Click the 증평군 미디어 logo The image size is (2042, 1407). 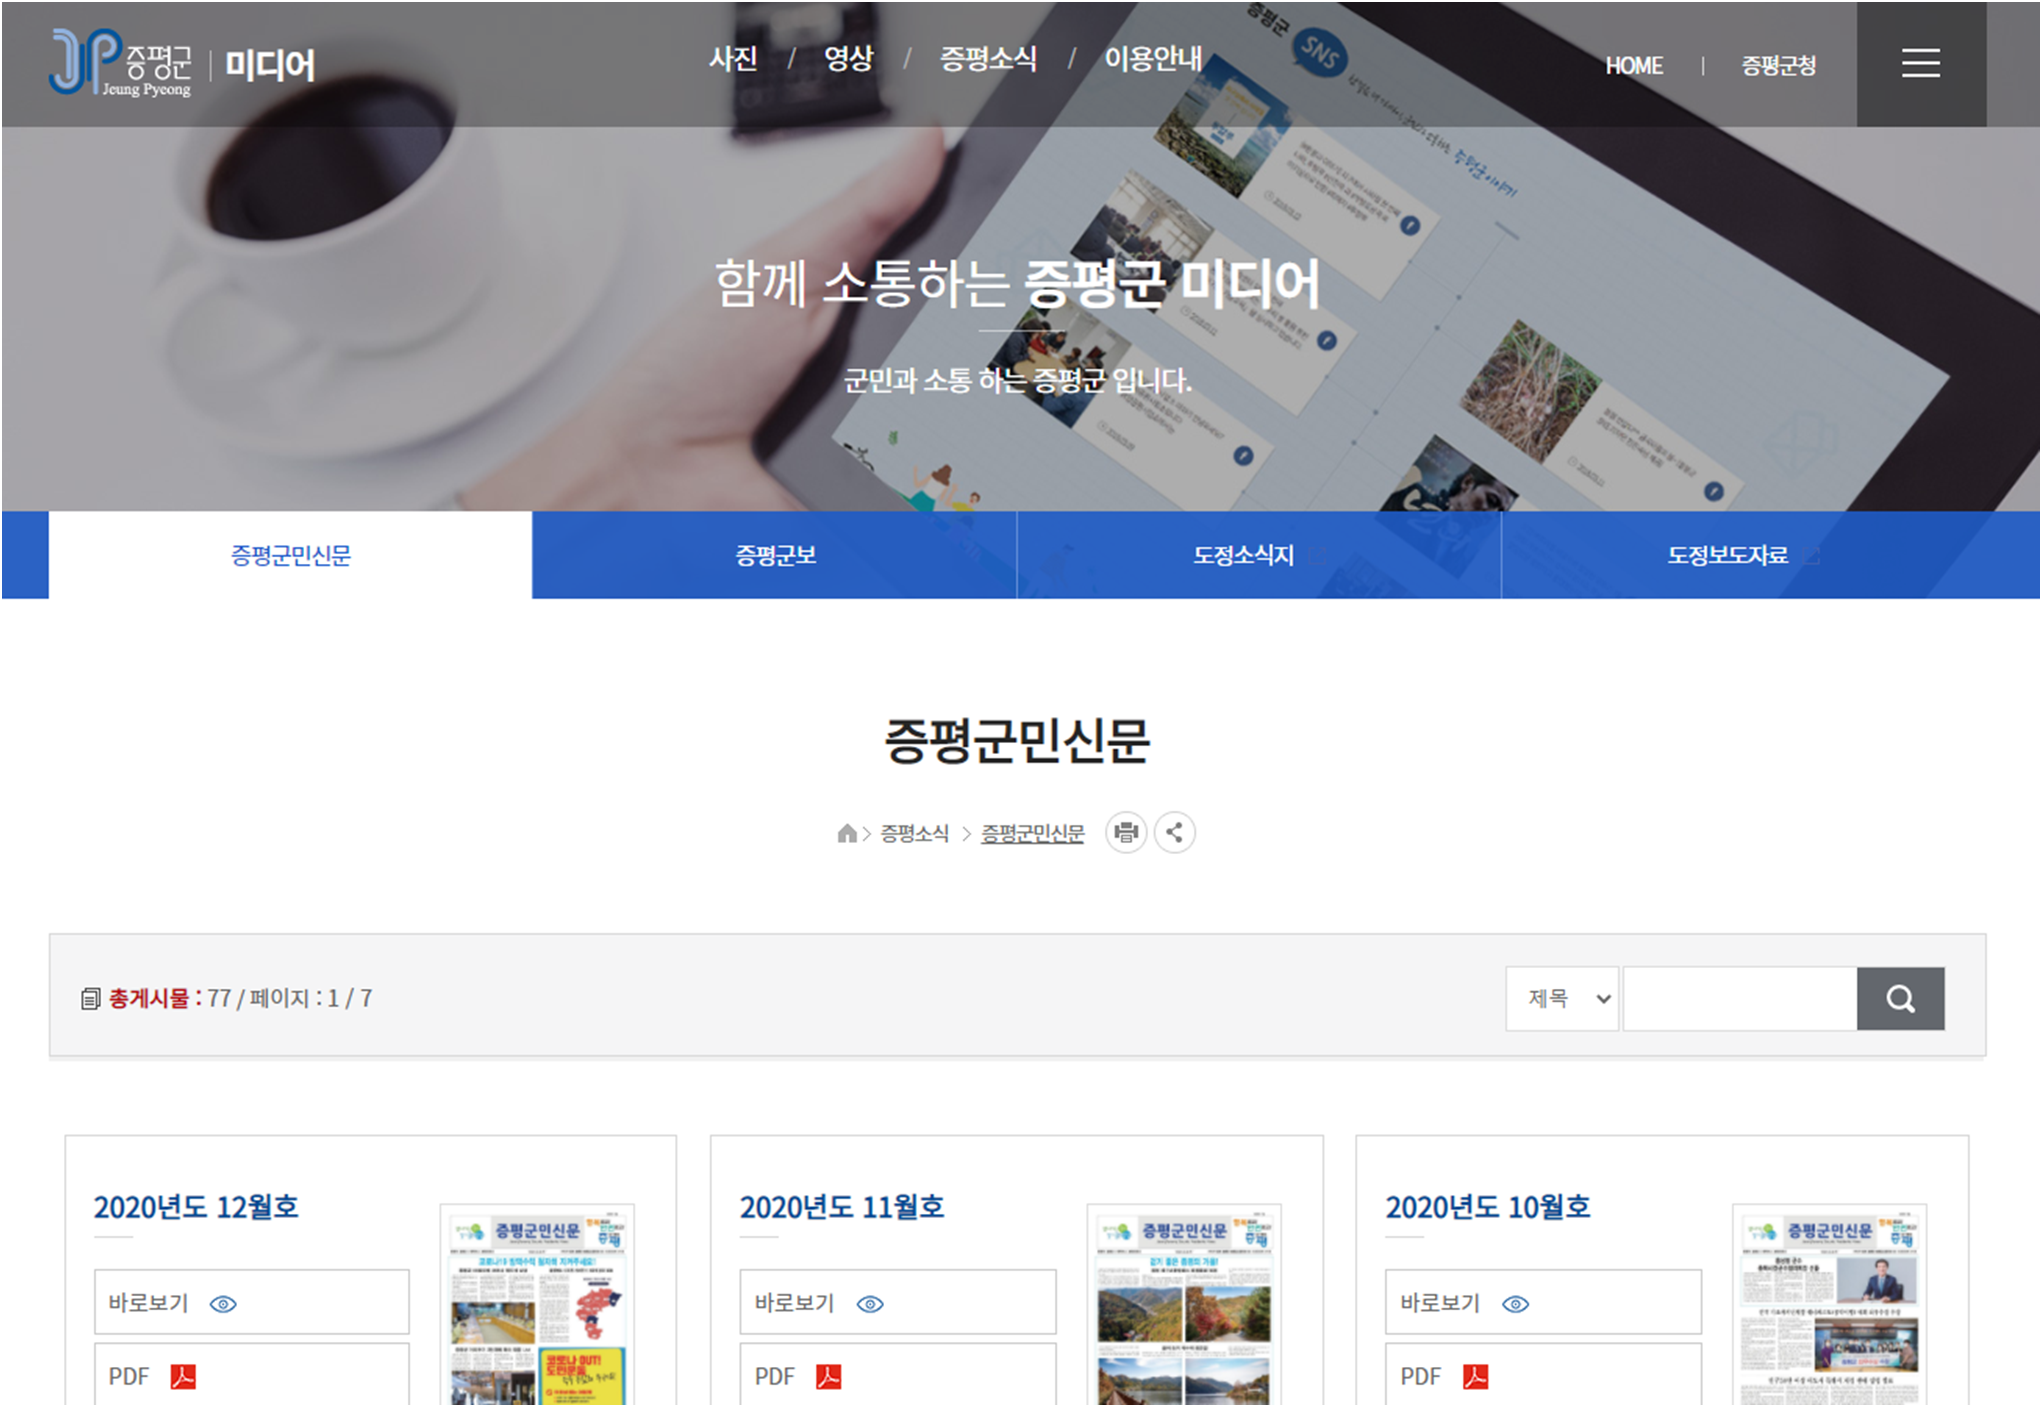click(182, 64)
